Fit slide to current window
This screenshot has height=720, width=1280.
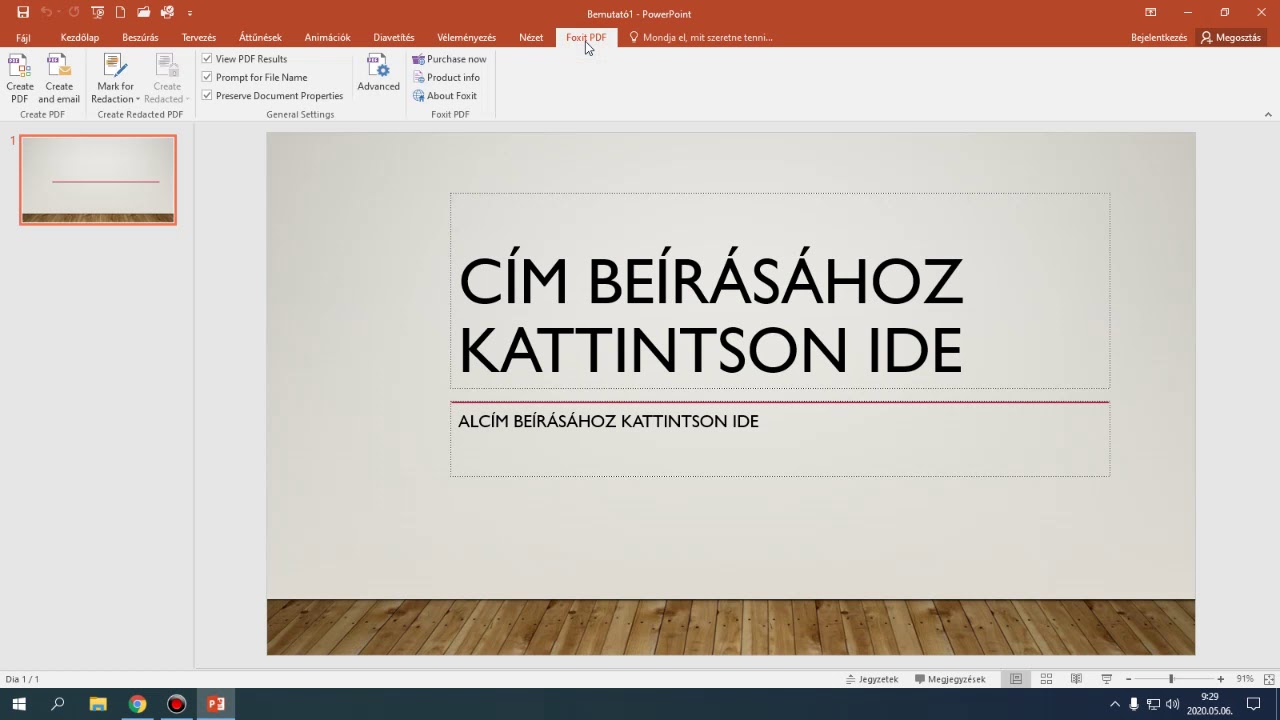pyautogui.click(x=1268, y=679)
